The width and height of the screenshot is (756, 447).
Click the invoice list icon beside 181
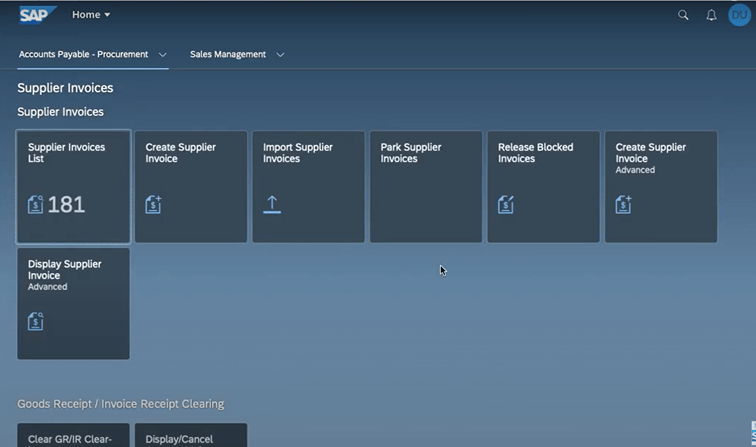click(36, 204)
